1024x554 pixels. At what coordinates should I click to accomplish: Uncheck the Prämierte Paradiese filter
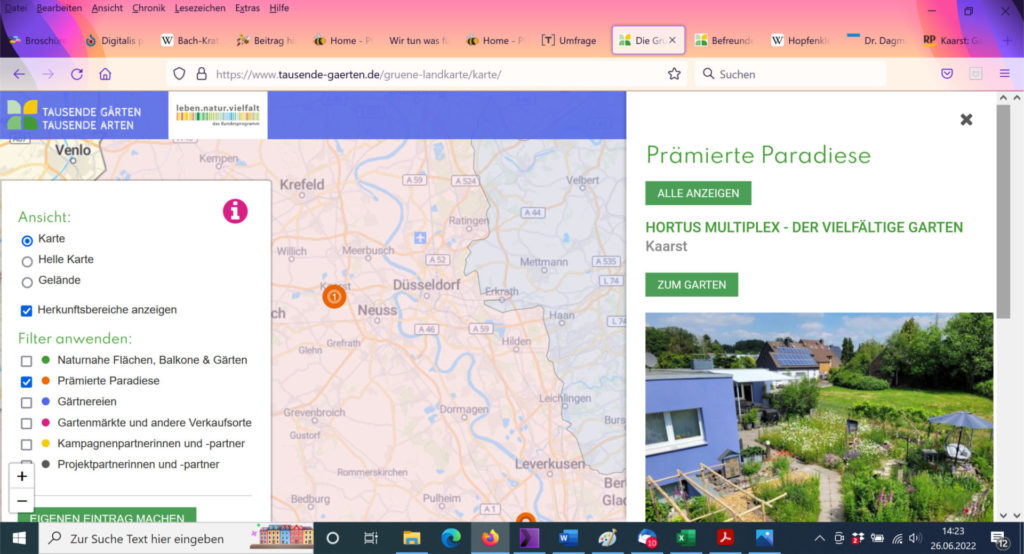pyautogui.click(x=26, y=382)
